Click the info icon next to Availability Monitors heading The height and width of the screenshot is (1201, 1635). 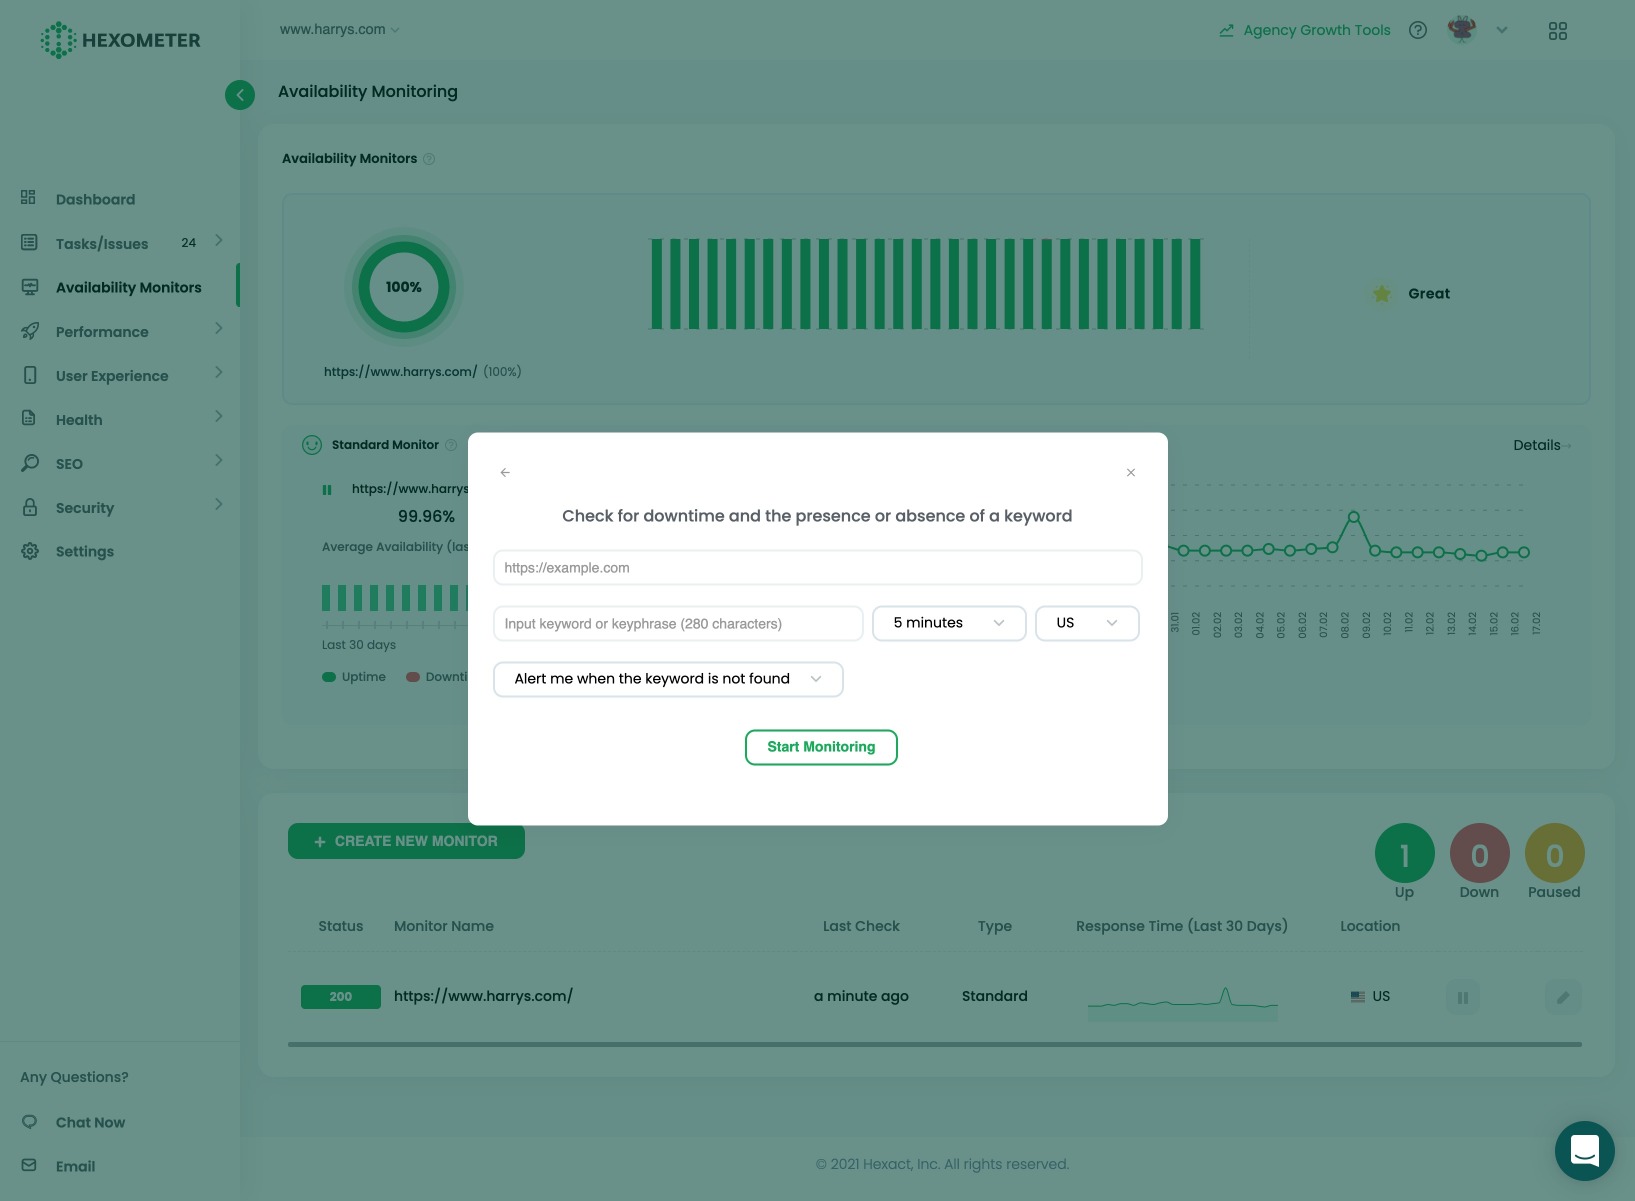(x=429, y=159)
